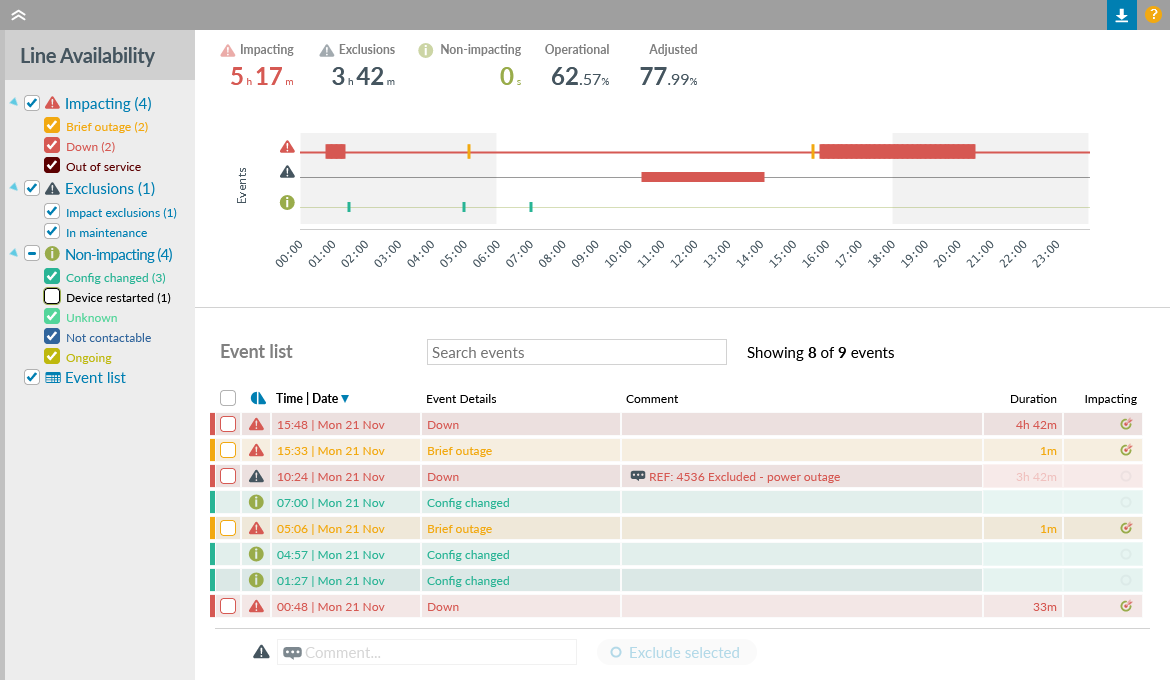
Task: Click the pie-chart column icon in event list header
Action: pyautogui.click(x=256, y=398)
